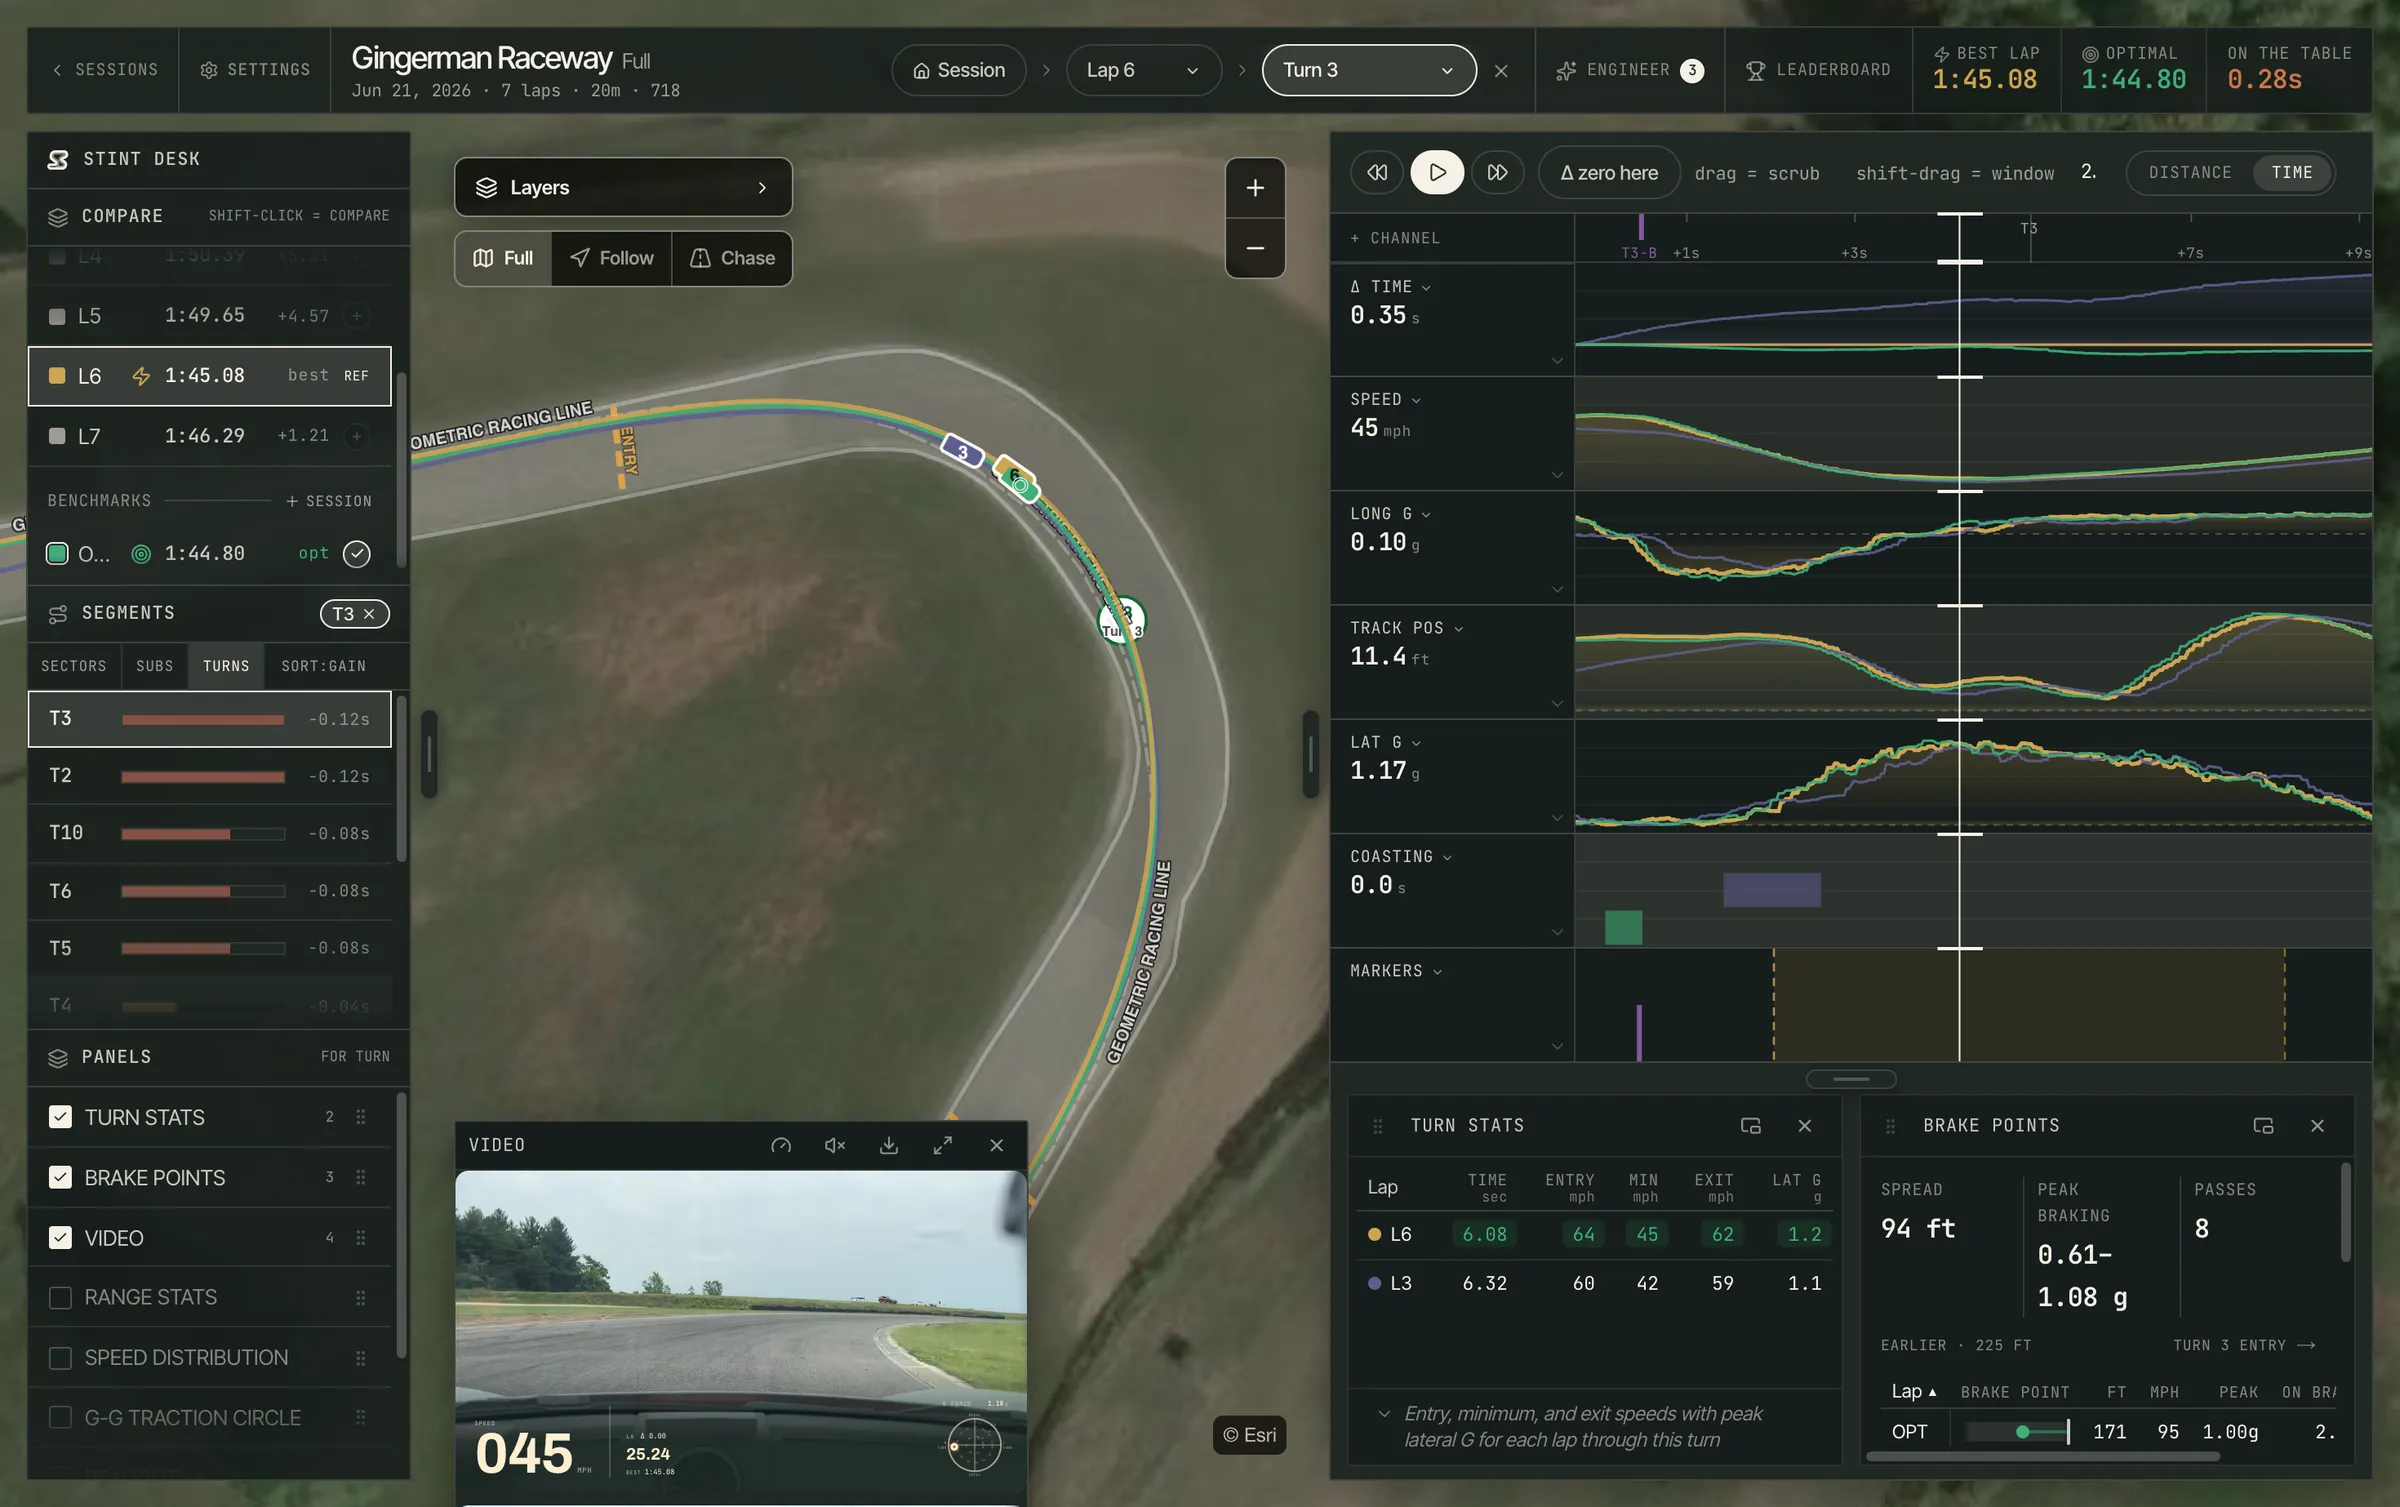The height and width of the screenshot is (1507, 2400).
Task: Go back to SESSIONS
Action: pyautogui.click(x=104, y=70)
